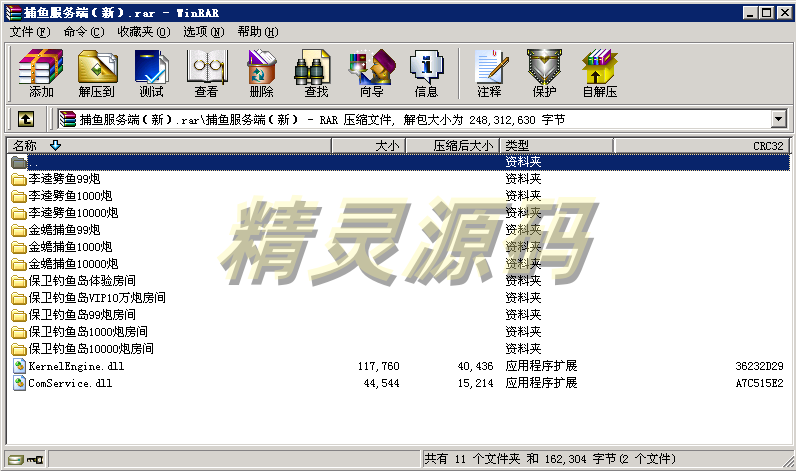Sort by the 压缩后大小 column header
The height and width of the screenshot is (471, 796).
click(x=453, y=146)
